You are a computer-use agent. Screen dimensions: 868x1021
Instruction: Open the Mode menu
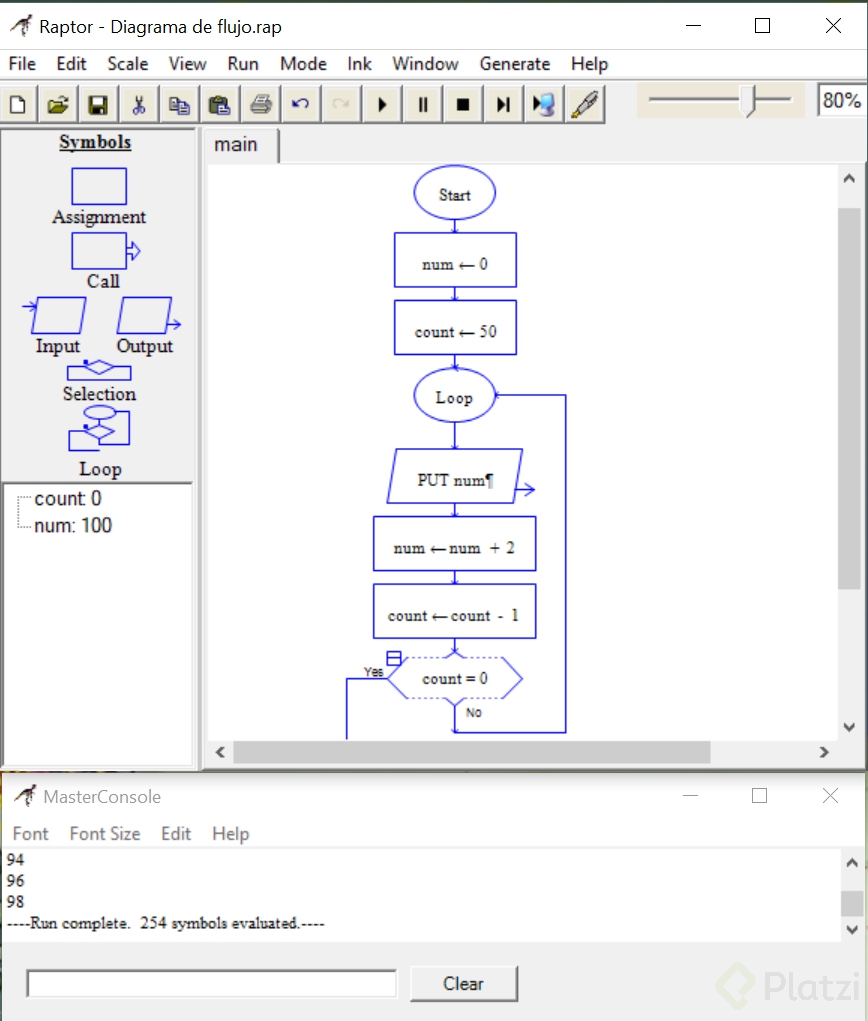click(x=303, y=64)
